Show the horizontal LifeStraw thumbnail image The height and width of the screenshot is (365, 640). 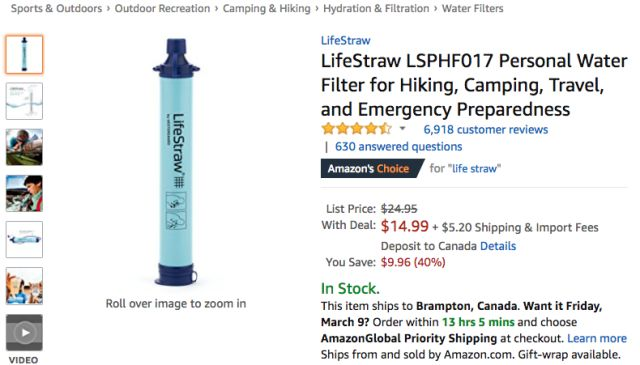pyautogui.click(x=24, y=240)
